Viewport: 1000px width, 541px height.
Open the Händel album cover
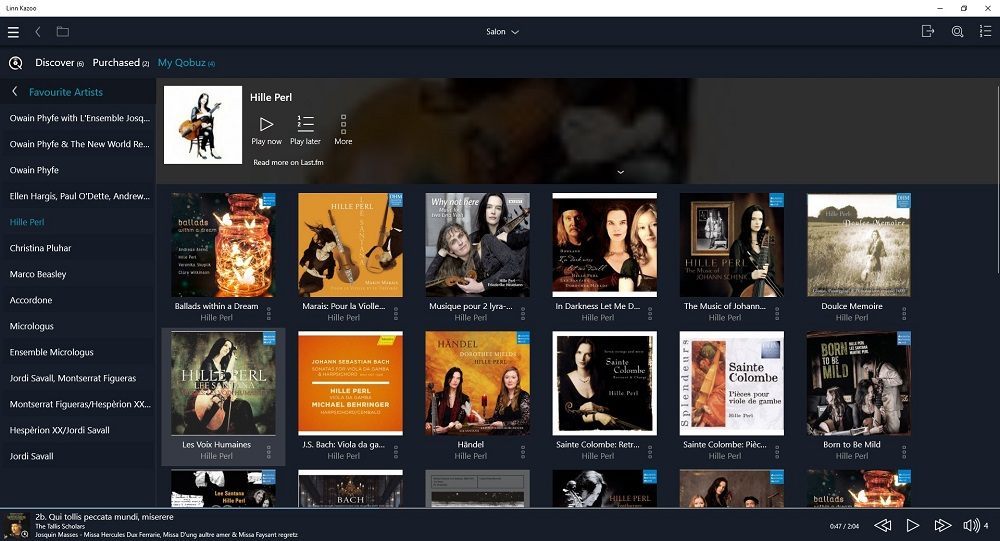click(x=477, y=383)
